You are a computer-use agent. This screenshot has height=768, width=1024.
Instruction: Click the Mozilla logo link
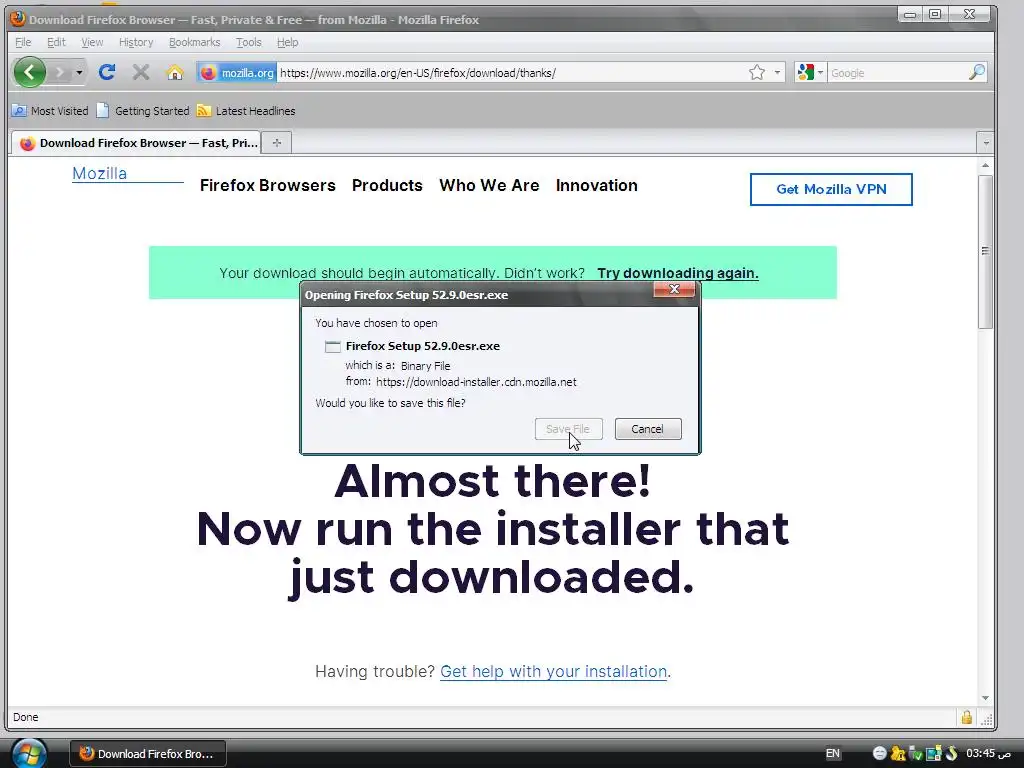[99, 173]
